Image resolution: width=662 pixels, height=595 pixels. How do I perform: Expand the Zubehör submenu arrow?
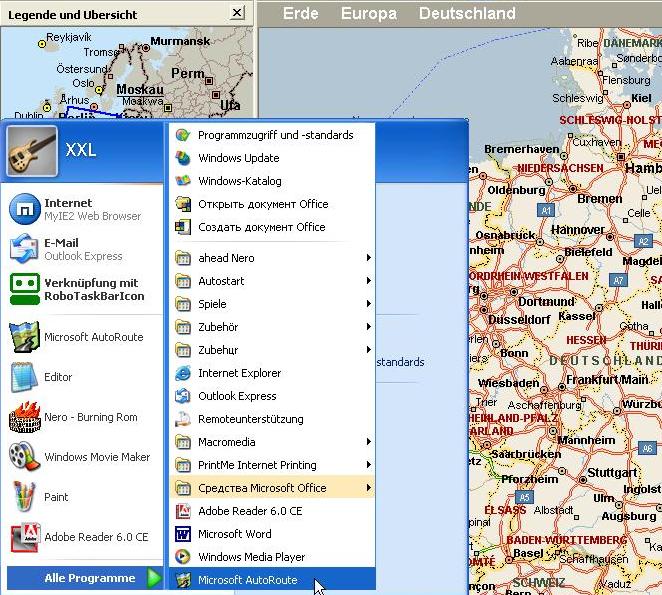tap(369, 326)
